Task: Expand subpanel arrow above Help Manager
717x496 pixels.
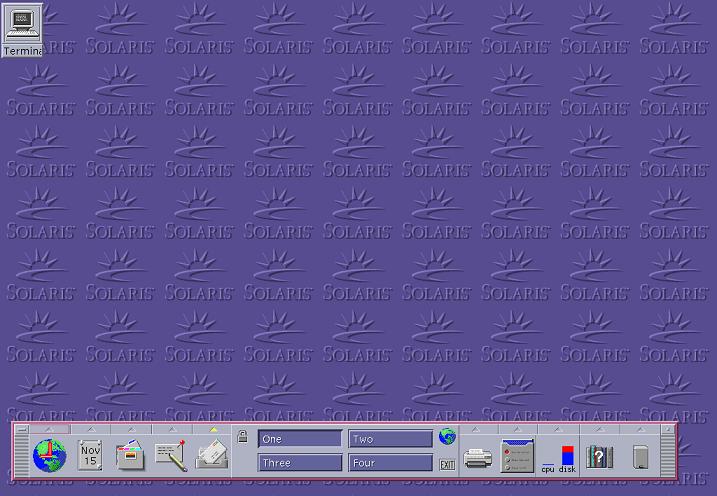Action: [x=599, y=429]
